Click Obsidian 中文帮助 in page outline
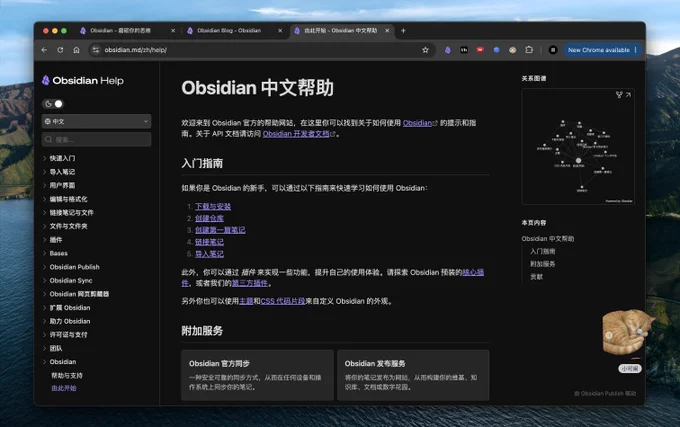 [x=548, y=238]
